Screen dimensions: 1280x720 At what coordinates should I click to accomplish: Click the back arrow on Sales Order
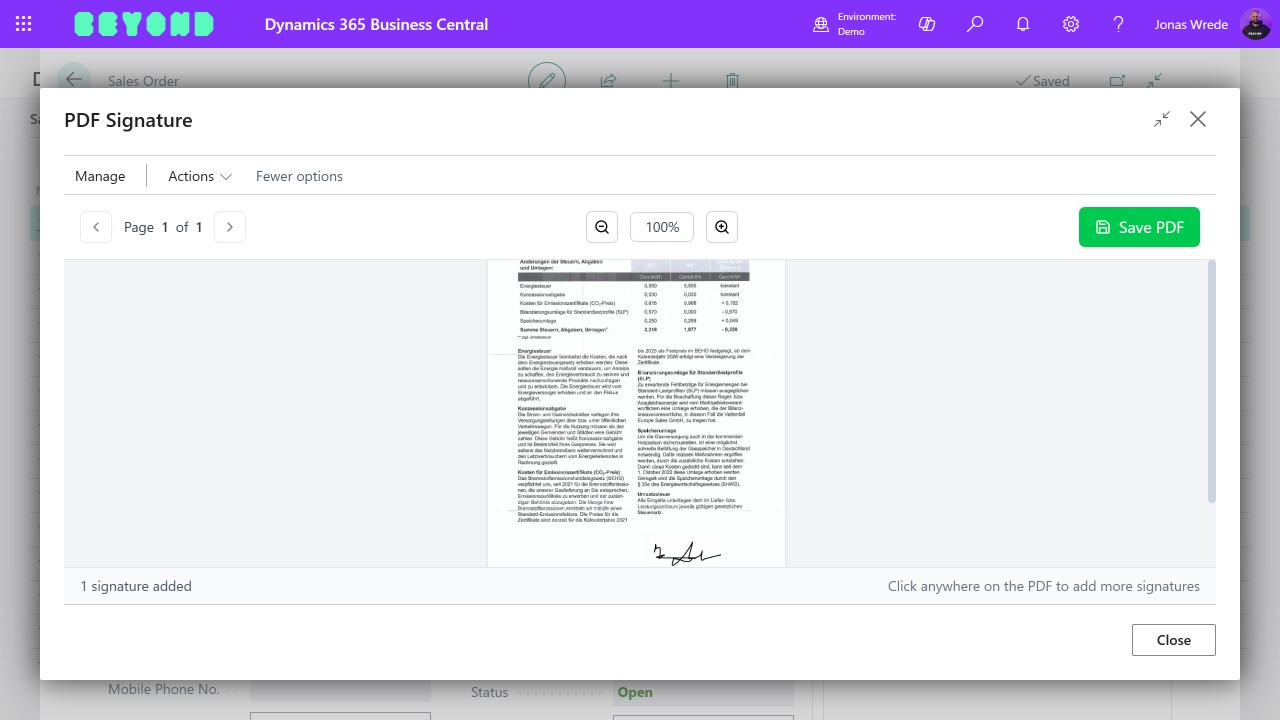click(74, 80)
